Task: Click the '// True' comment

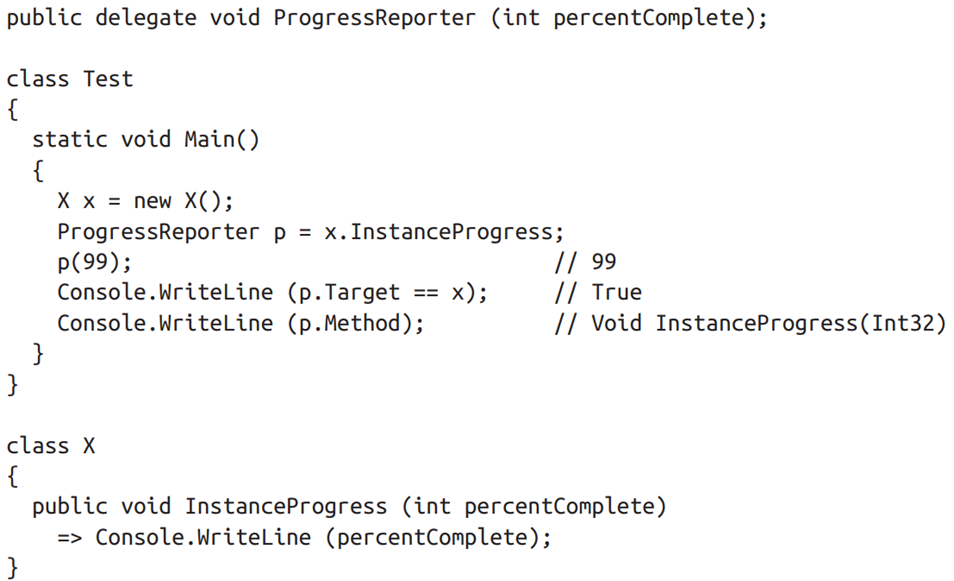Action: [x=597, y=293]
